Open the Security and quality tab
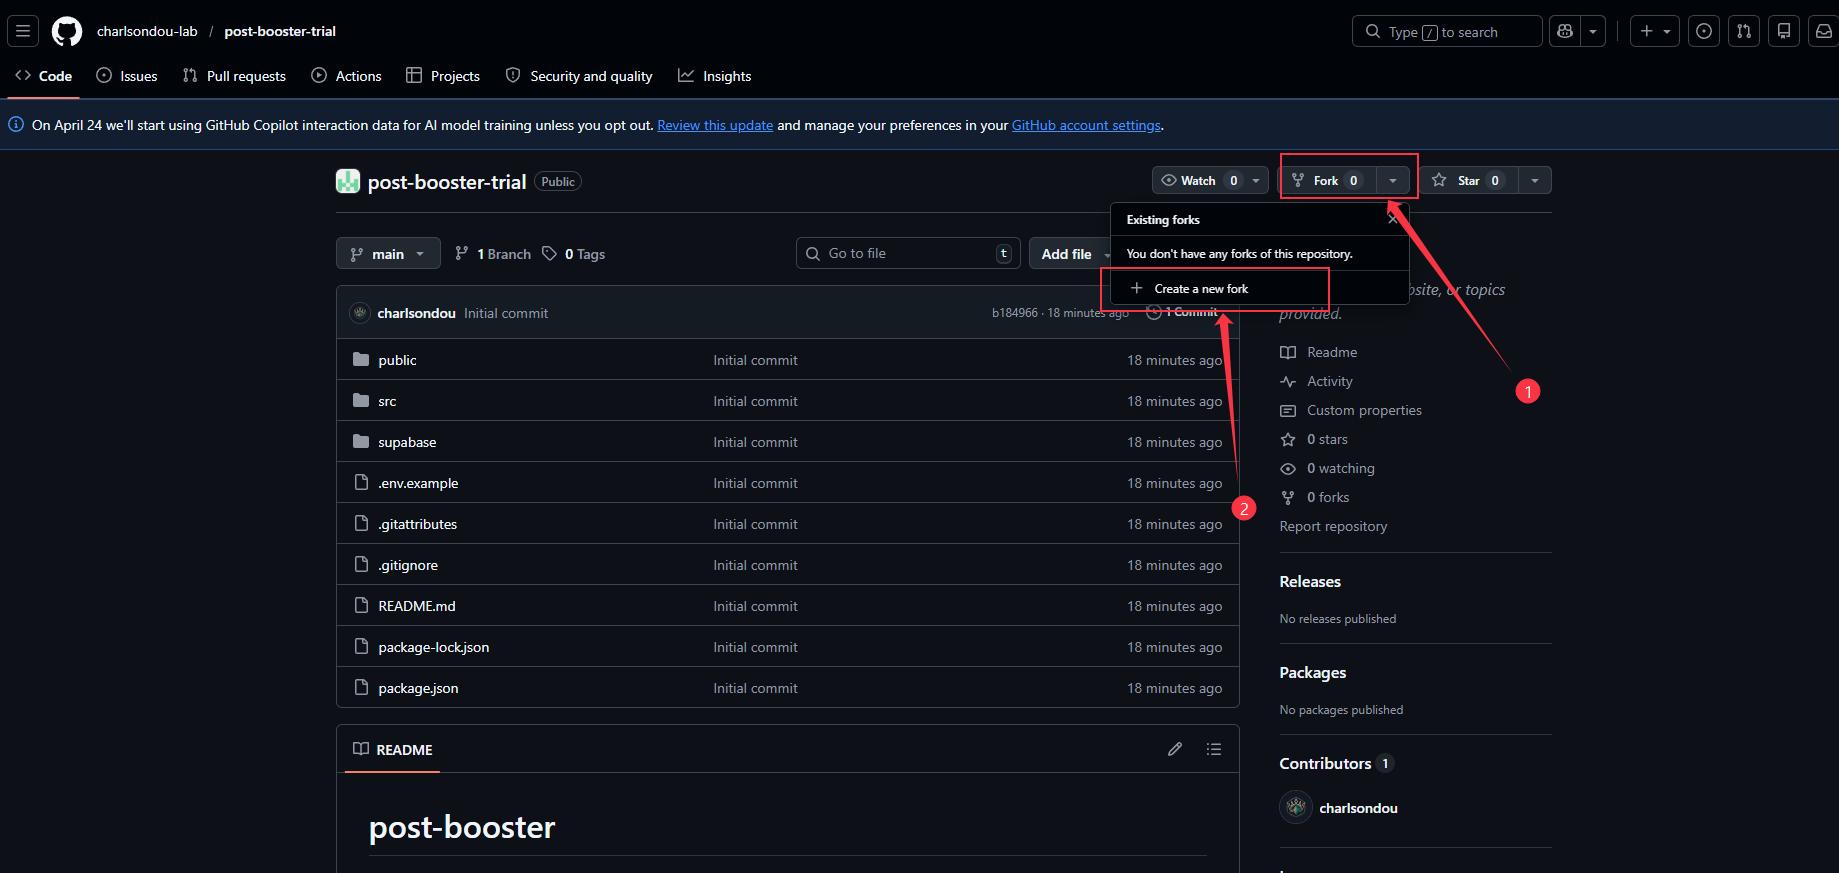This screenshot has height=873, width=1839. pos(579,76)
